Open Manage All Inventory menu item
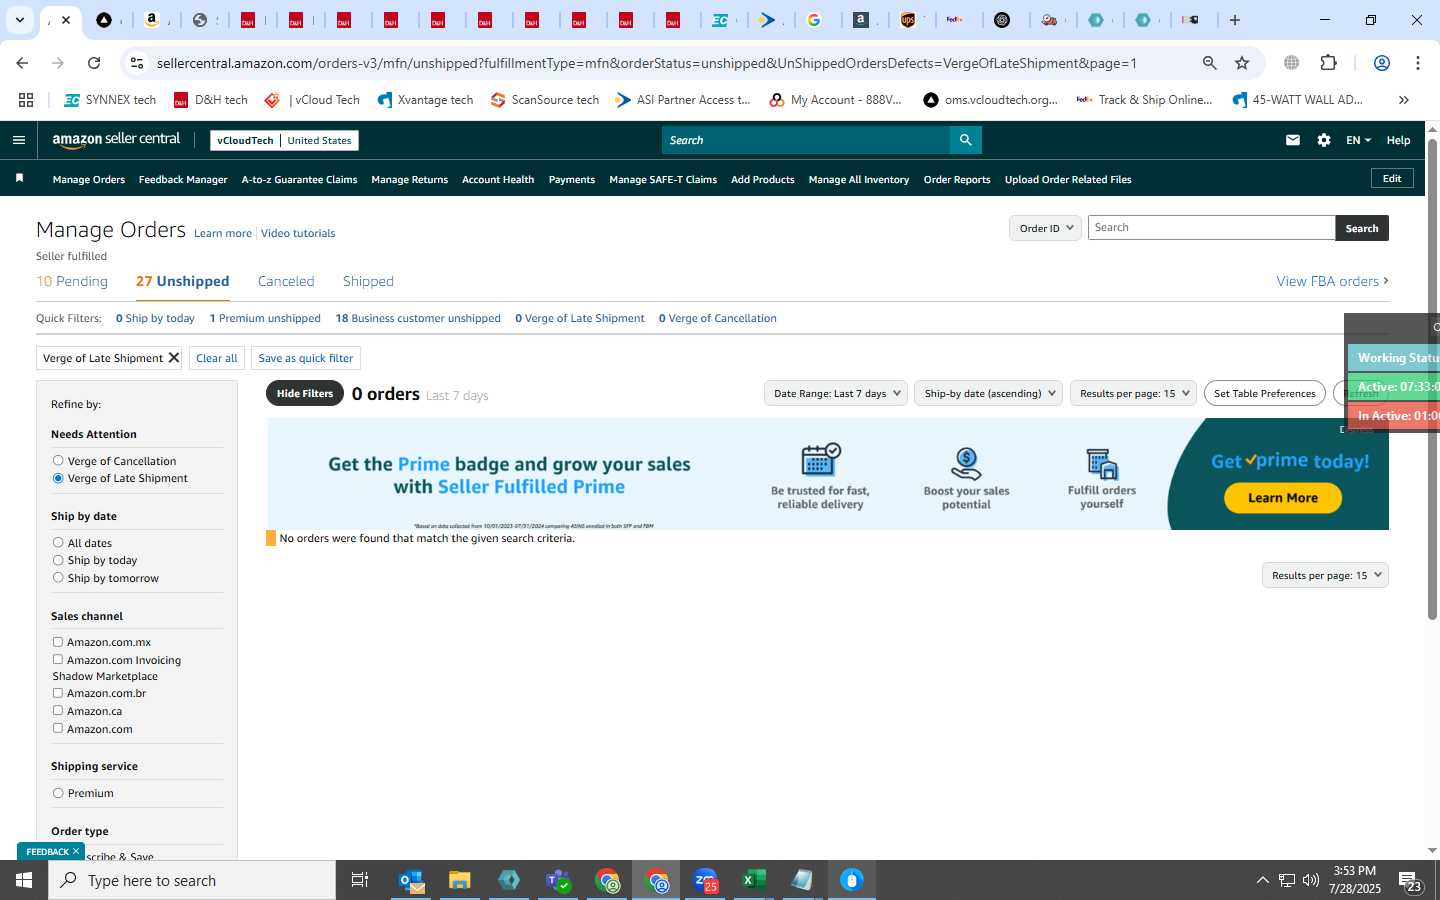1440x900 pixels. click(858, 180)
